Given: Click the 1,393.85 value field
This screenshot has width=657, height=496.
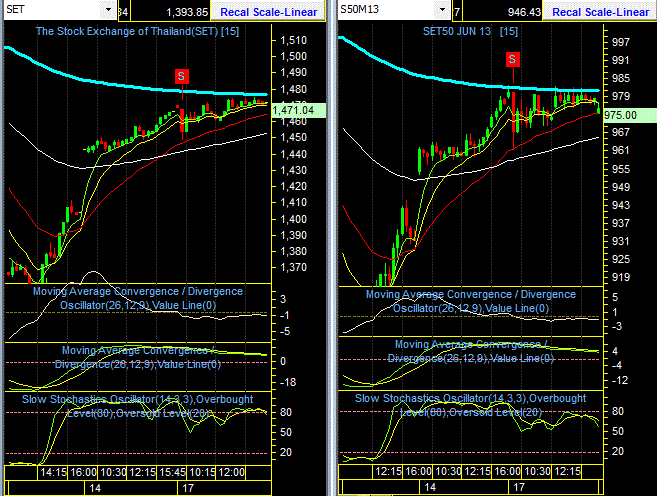Looking at the screenshot, I should click(x=170, y=12).
